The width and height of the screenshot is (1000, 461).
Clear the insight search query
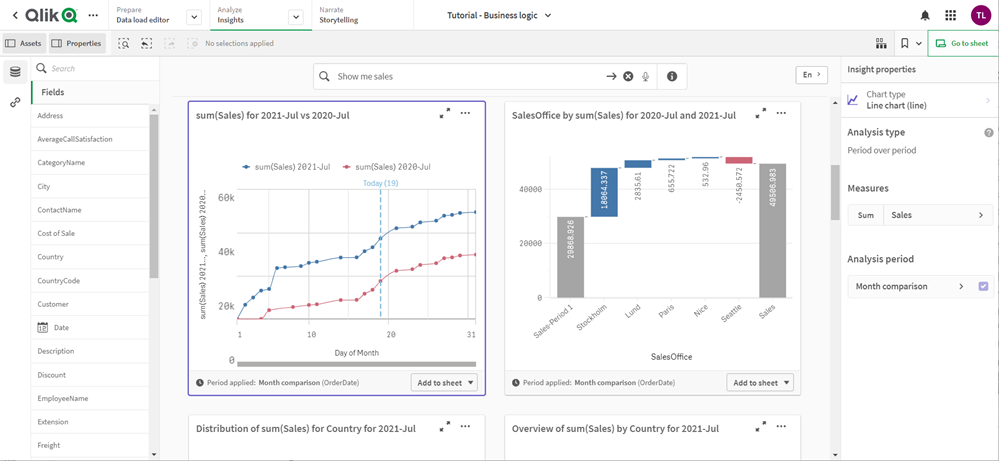point(628,76)
